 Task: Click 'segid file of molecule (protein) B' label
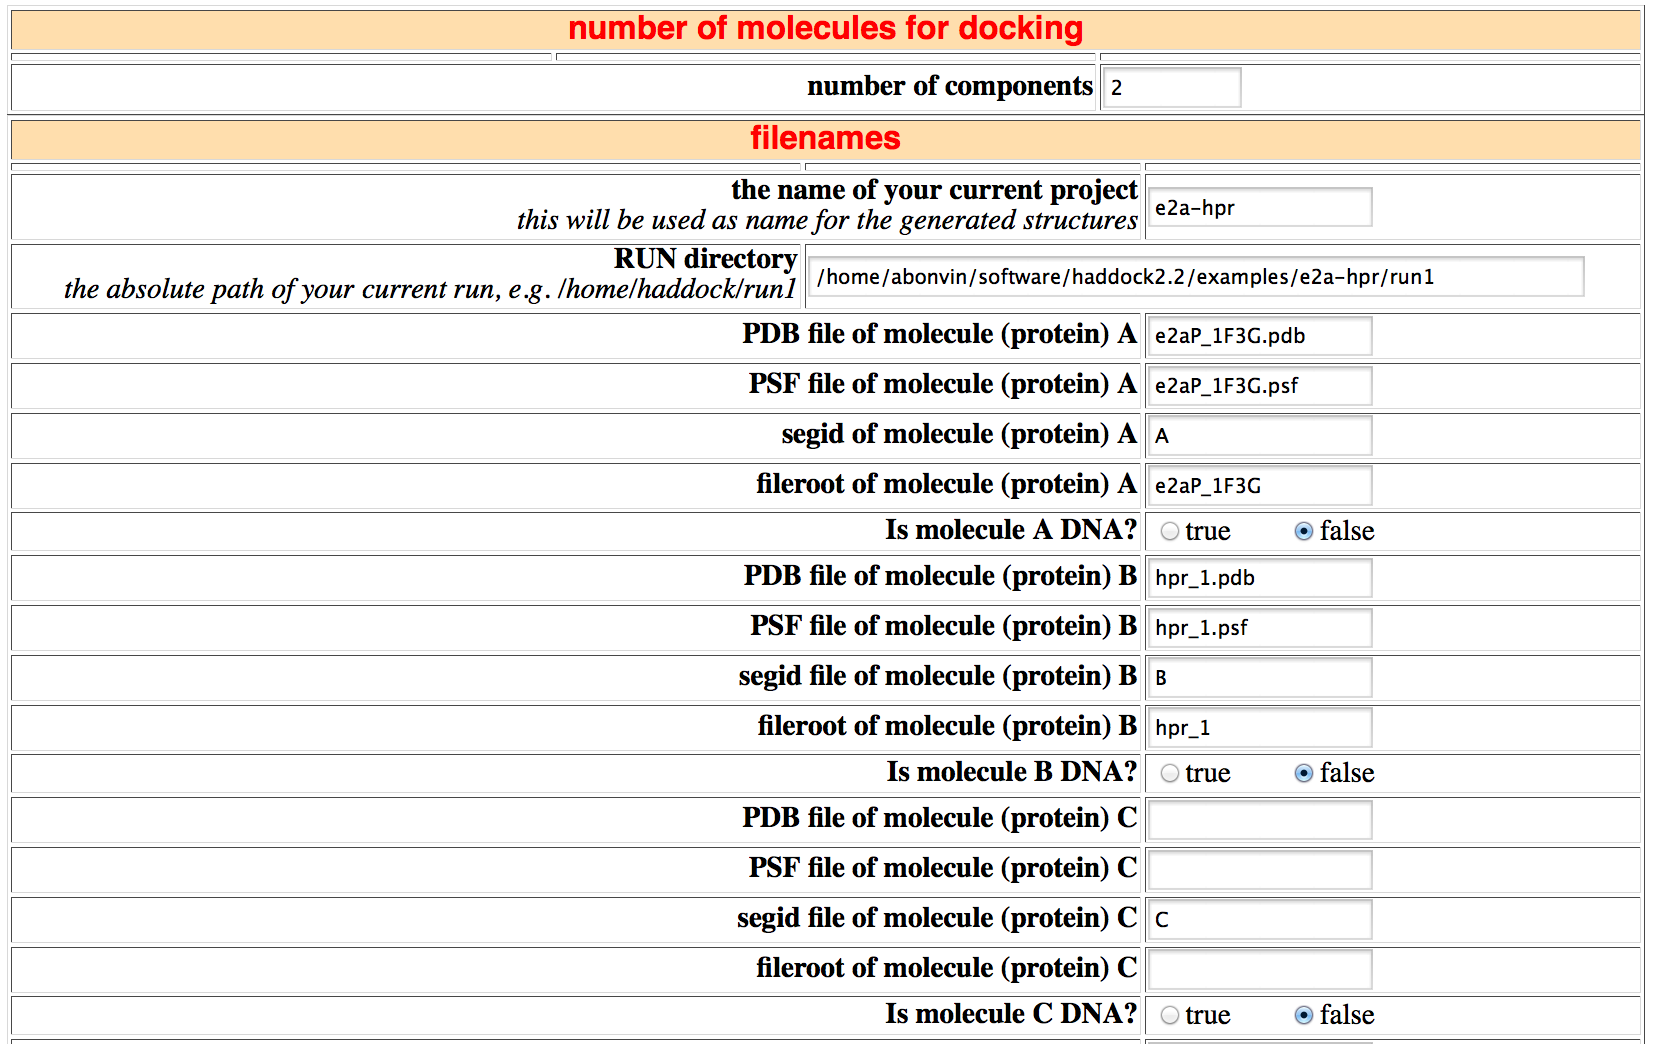(x=937, y=676)
